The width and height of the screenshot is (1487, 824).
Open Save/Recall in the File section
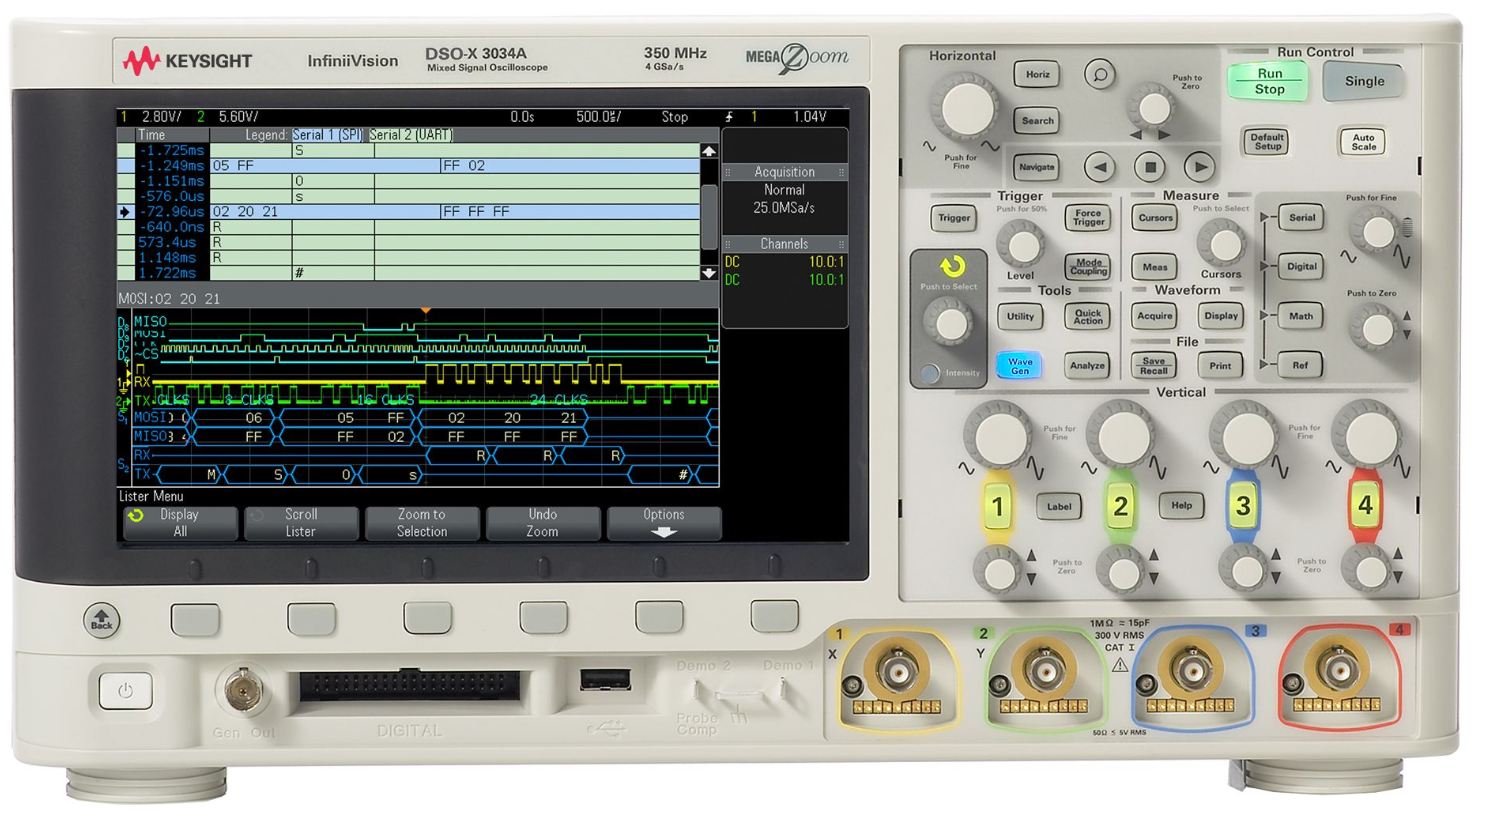coord(1152,363)
